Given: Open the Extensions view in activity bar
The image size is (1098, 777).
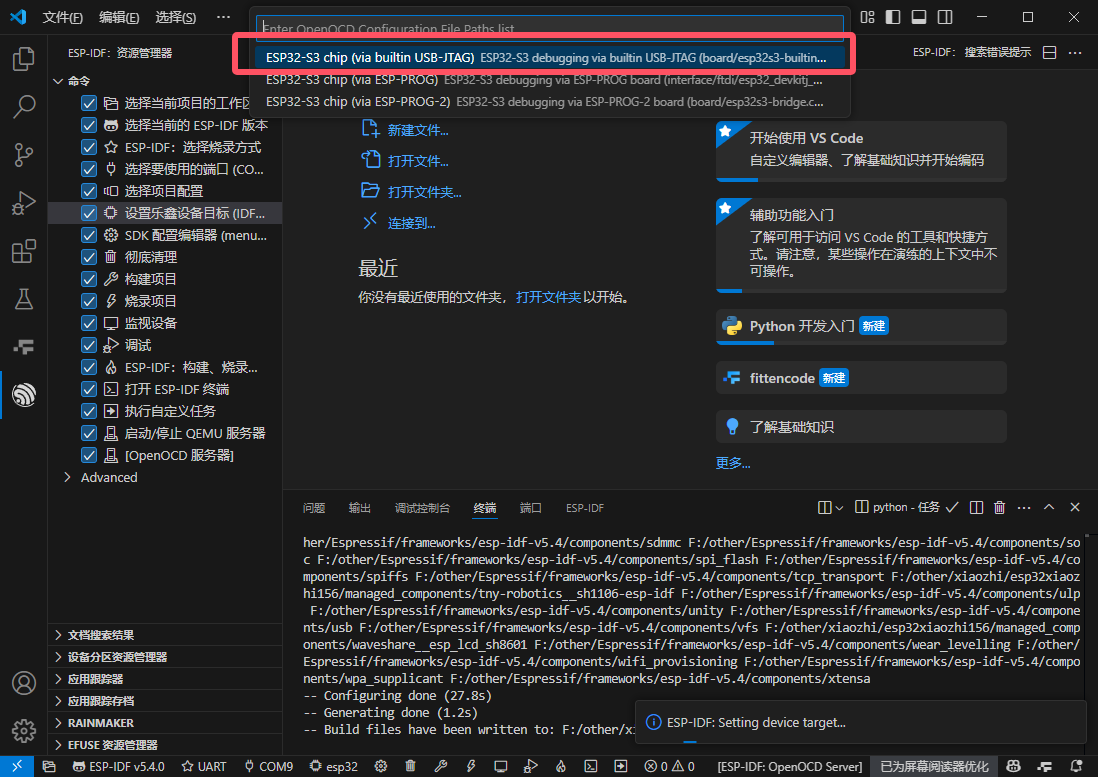Looking at the screenshot, I should point(24,252).
